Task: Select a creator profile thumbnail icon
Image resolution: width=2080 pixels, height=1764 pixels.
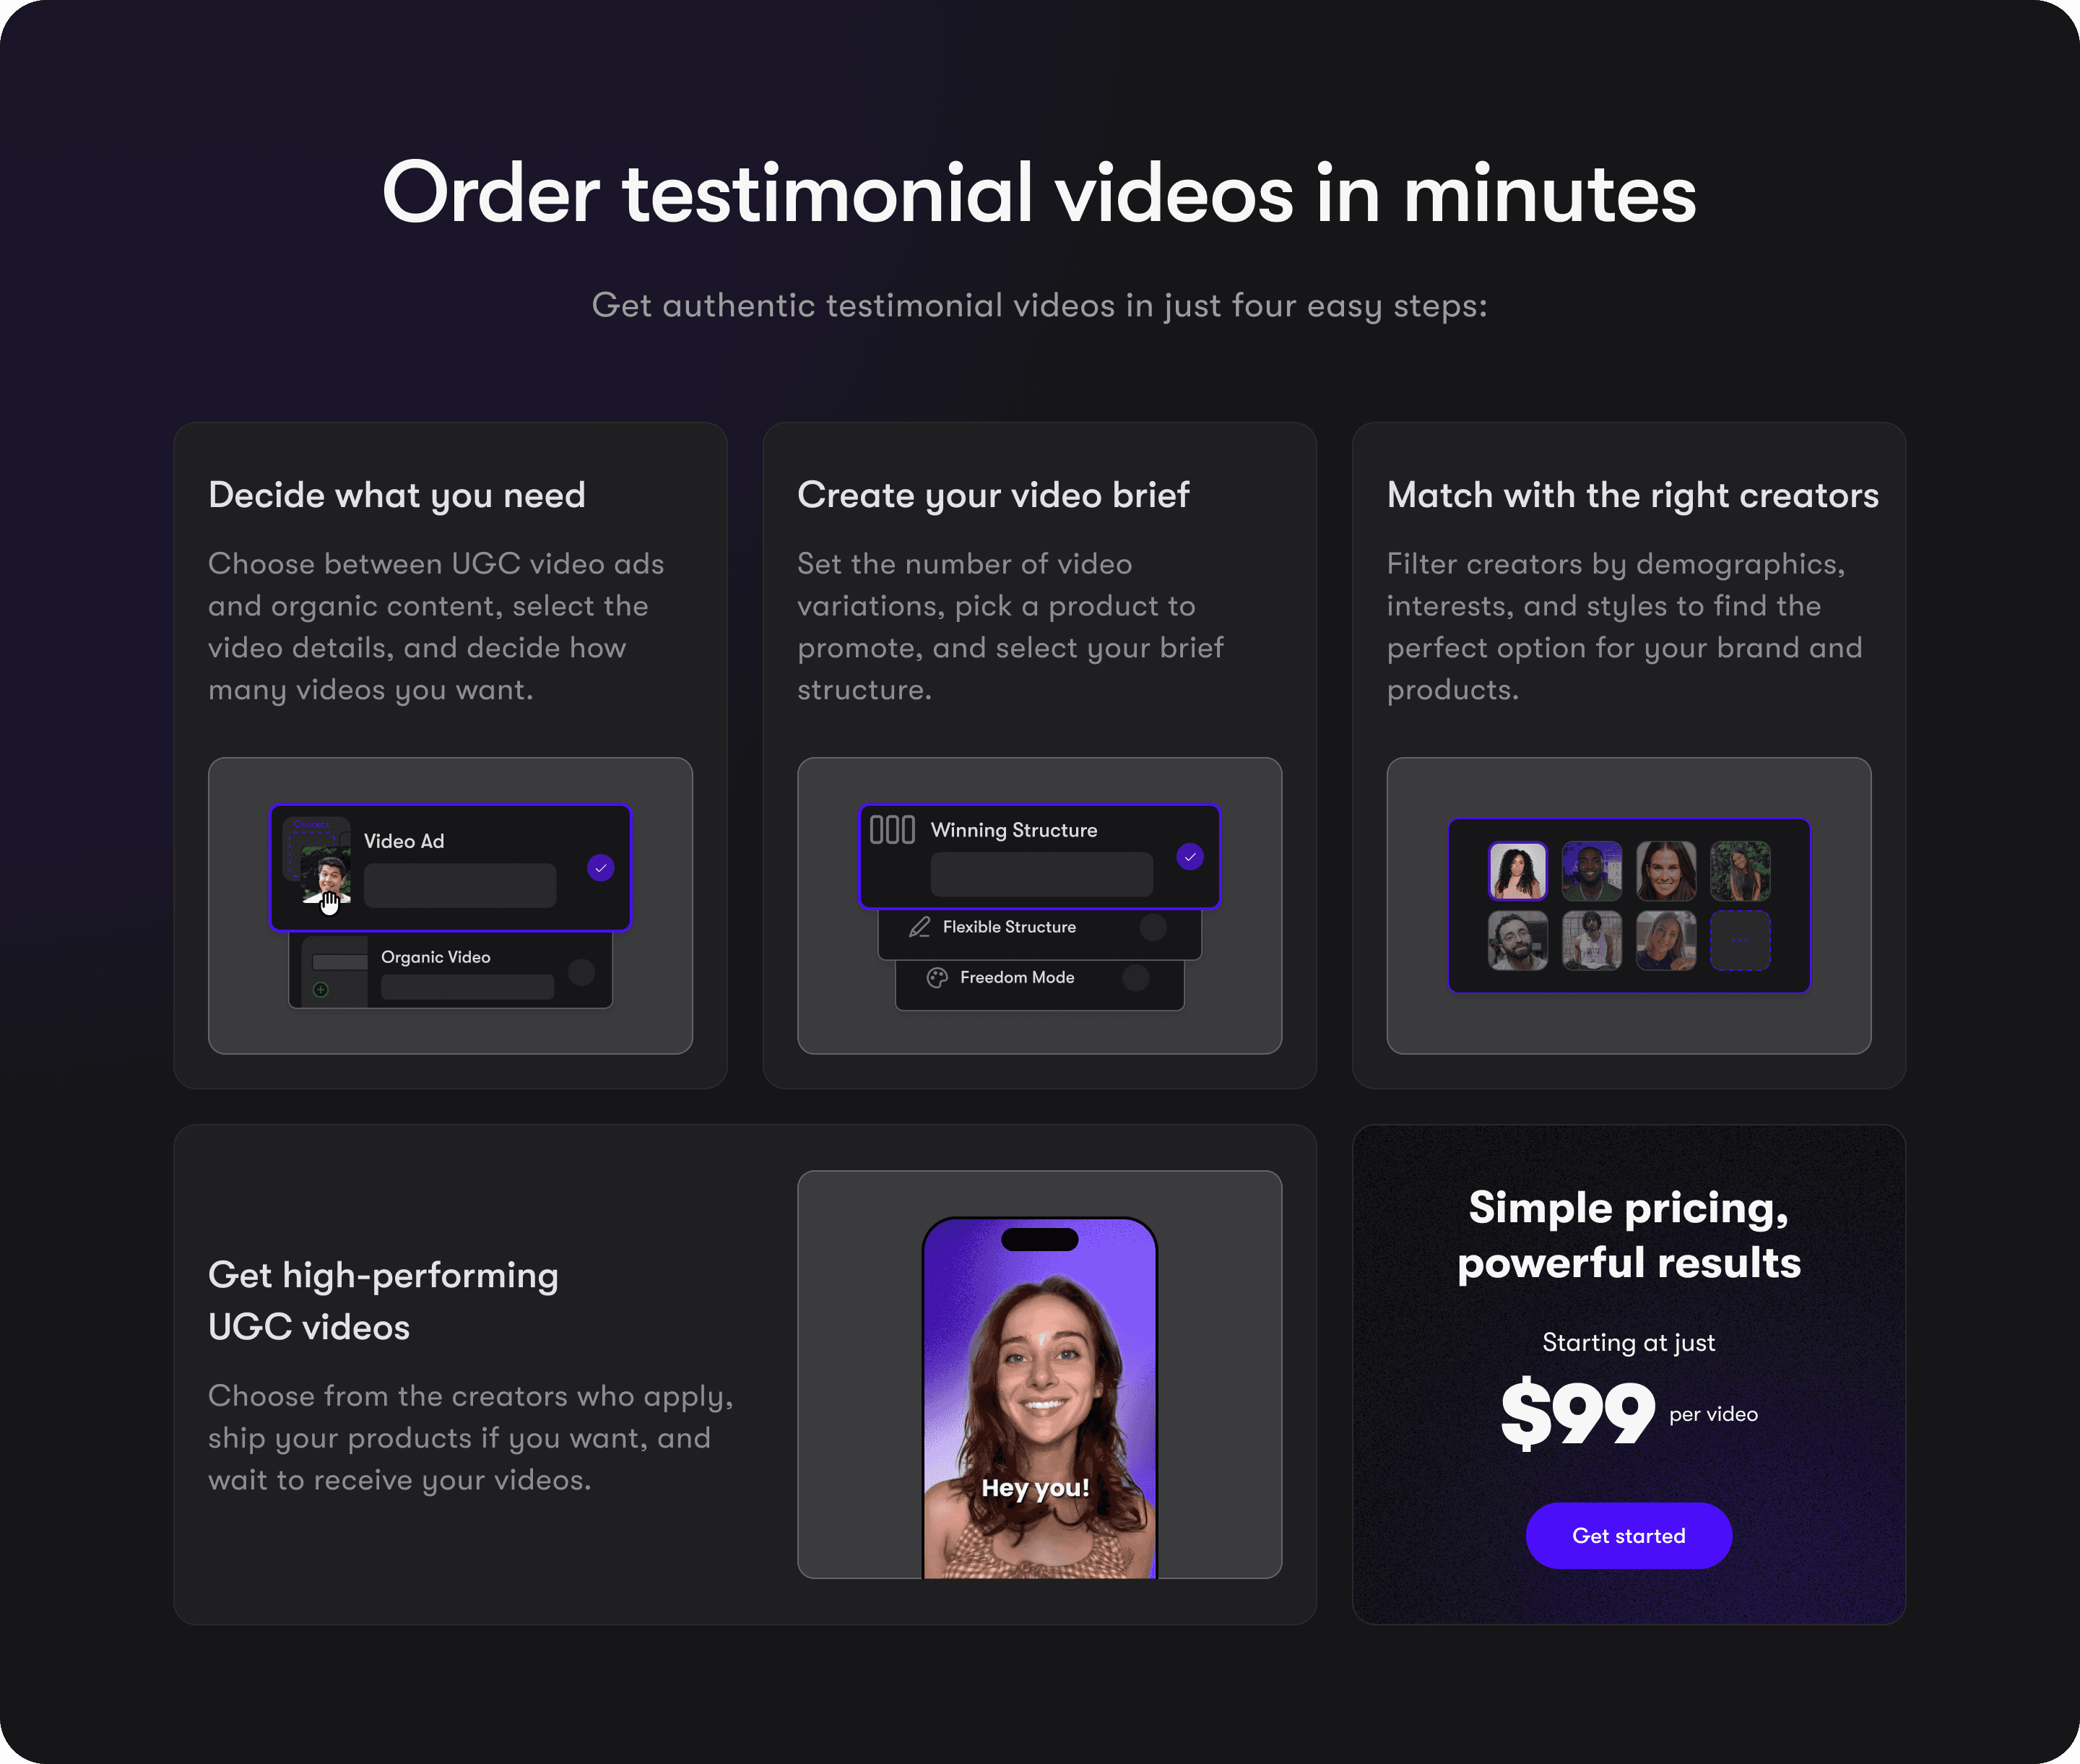Action: tap(1517, 868)
